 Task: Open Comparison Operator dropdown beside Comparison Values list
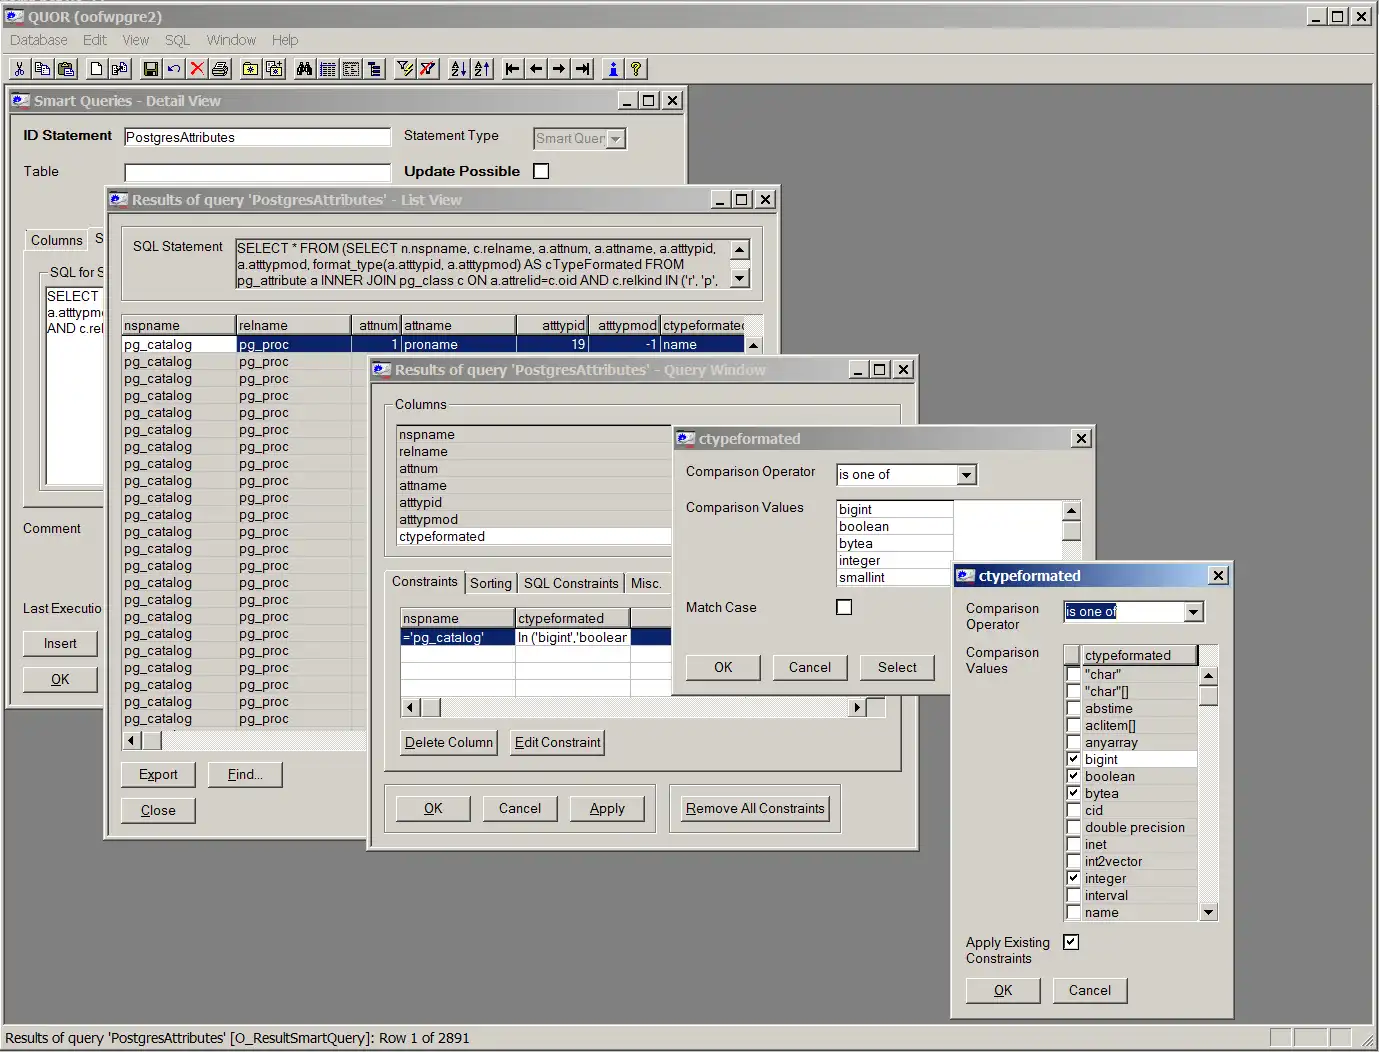click(x=966, y=475)
